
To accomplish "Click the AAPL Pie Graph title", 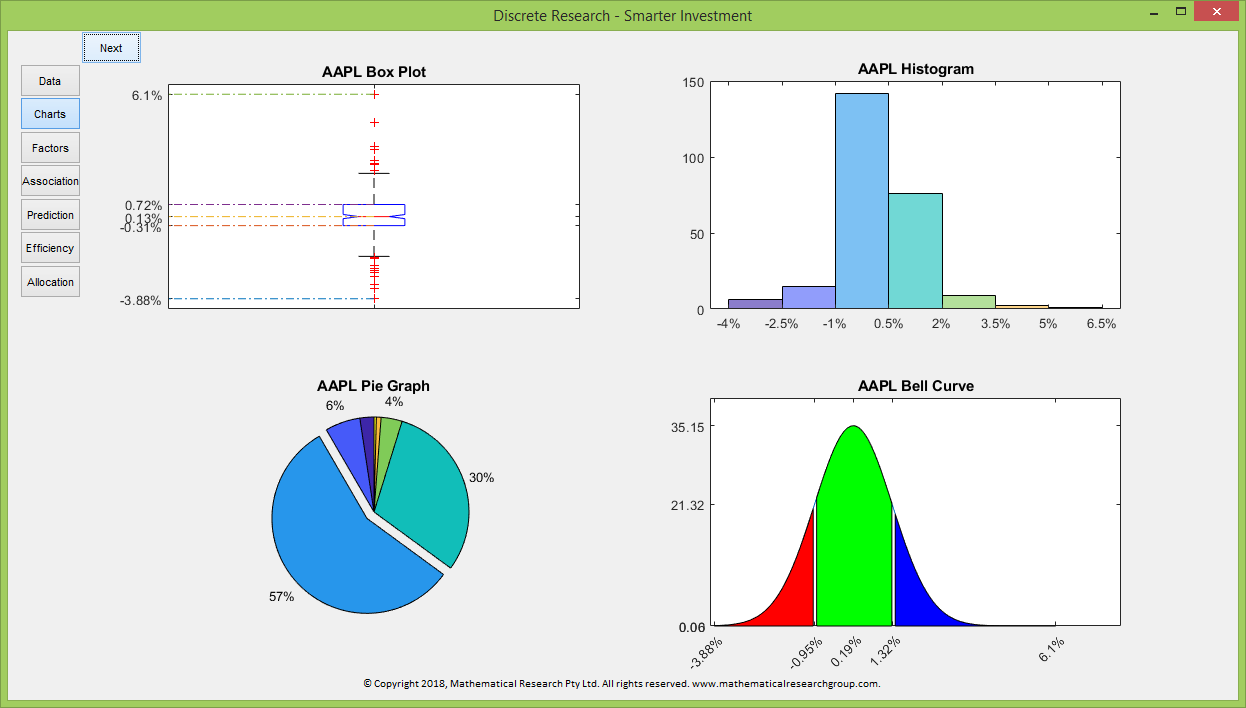I will [x=373, y=386].
